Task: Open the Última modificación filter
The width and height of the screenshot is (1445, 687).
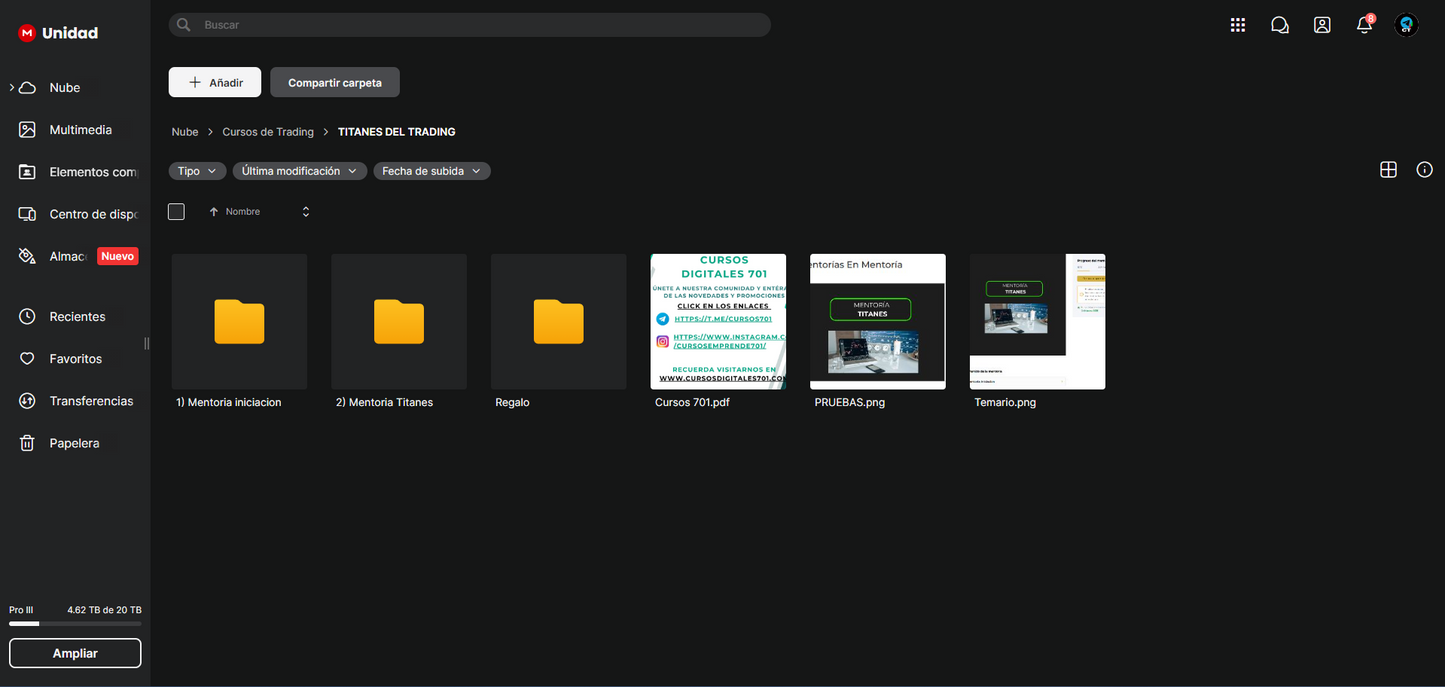Action: [x=299, y=171]
